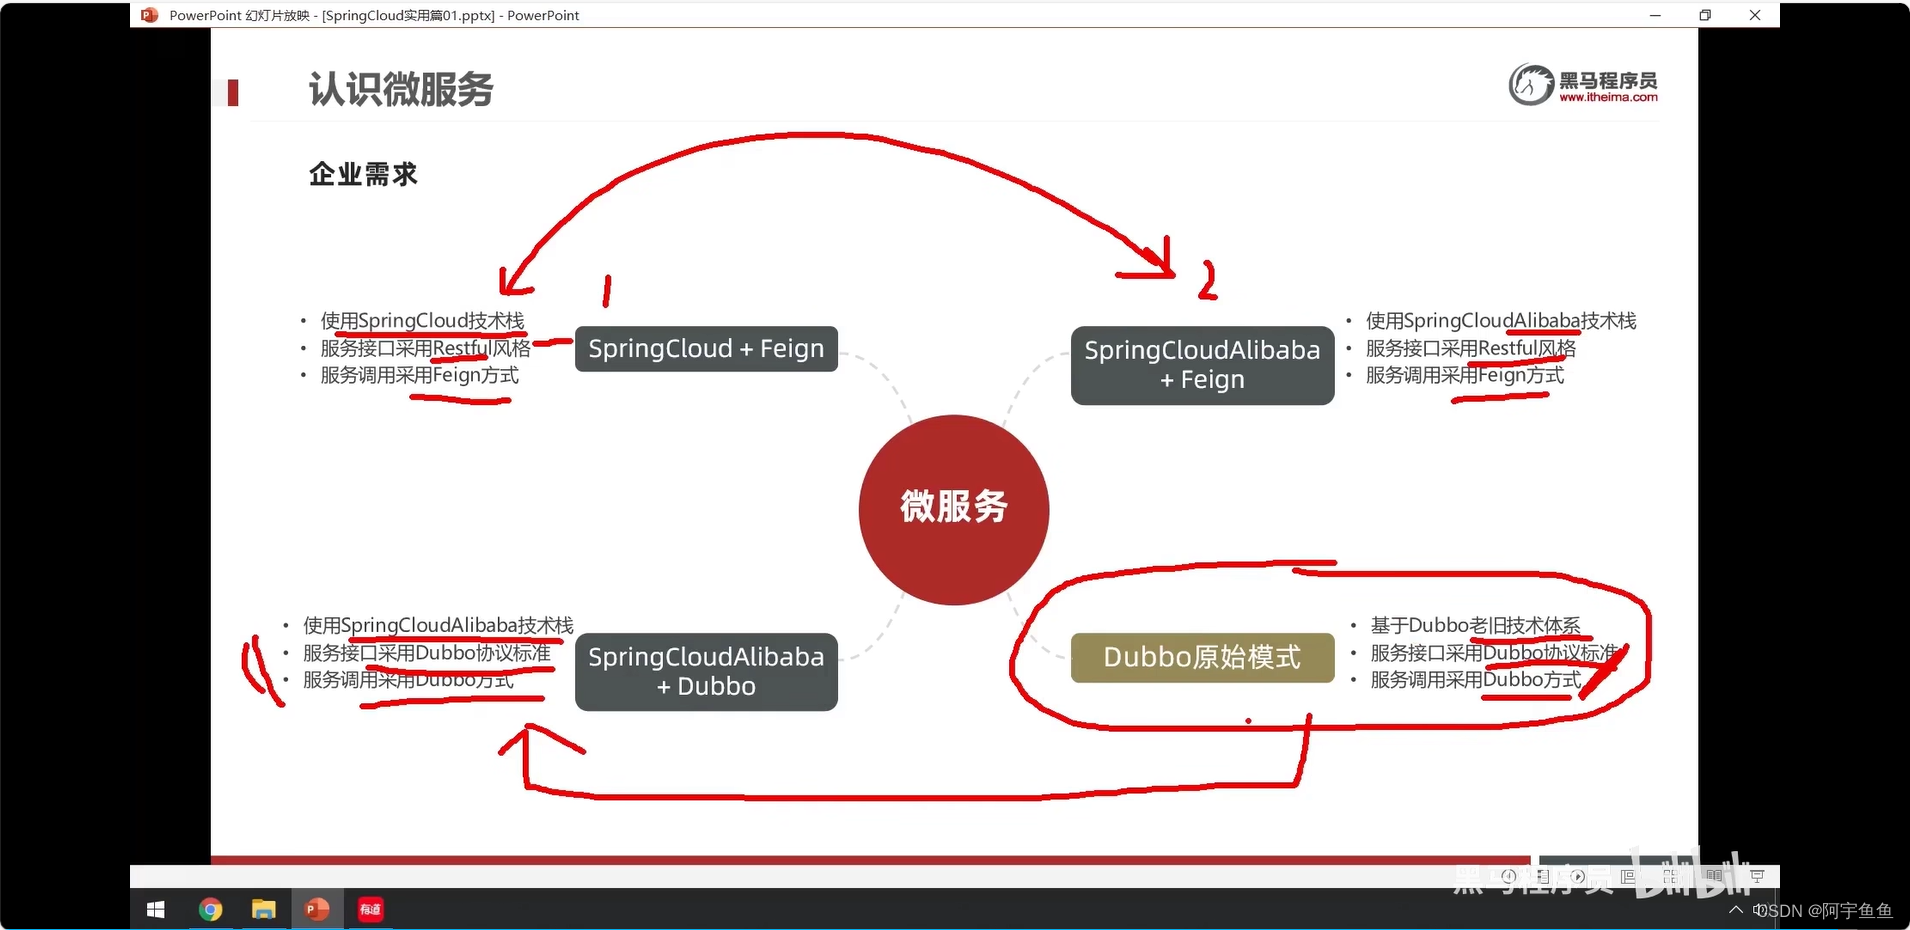Go to the previous slide using the status bar arrow
The image size is (1910, 930).
point(1509,877)
